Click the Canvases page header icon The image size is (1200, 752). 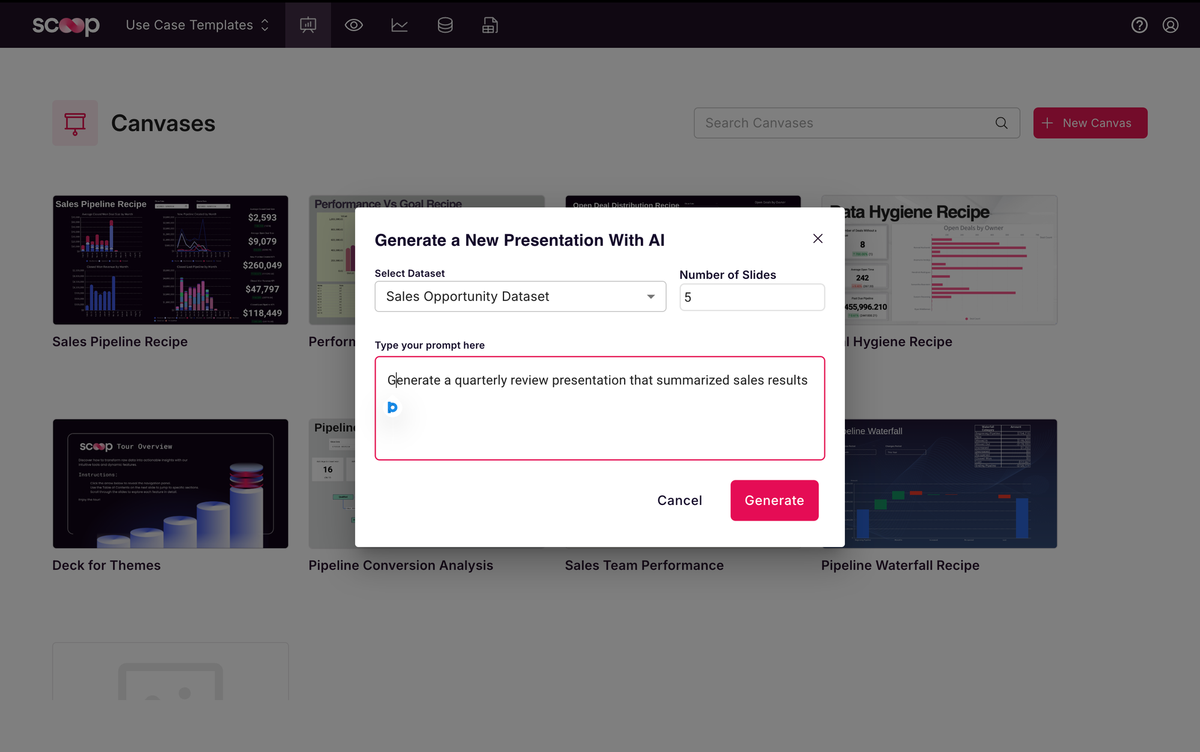click(x=75, y=123)
